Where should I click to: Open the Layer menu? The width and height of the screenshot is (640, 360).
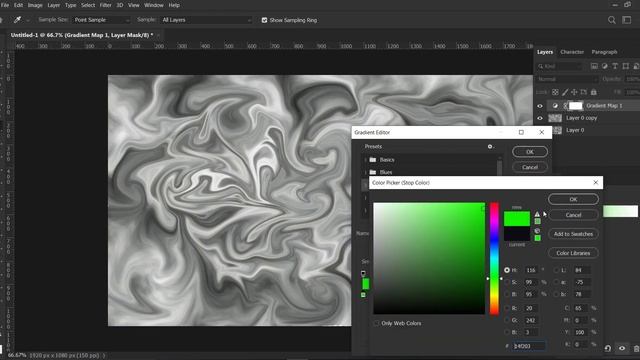53,5
